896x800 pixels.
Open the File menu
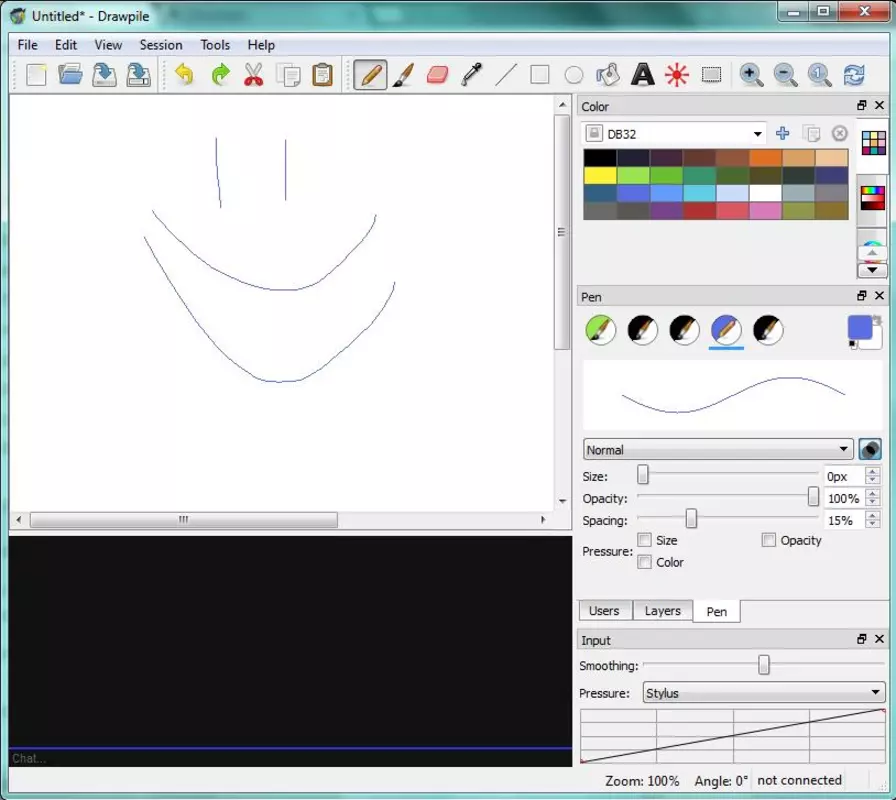coord(27,45)
